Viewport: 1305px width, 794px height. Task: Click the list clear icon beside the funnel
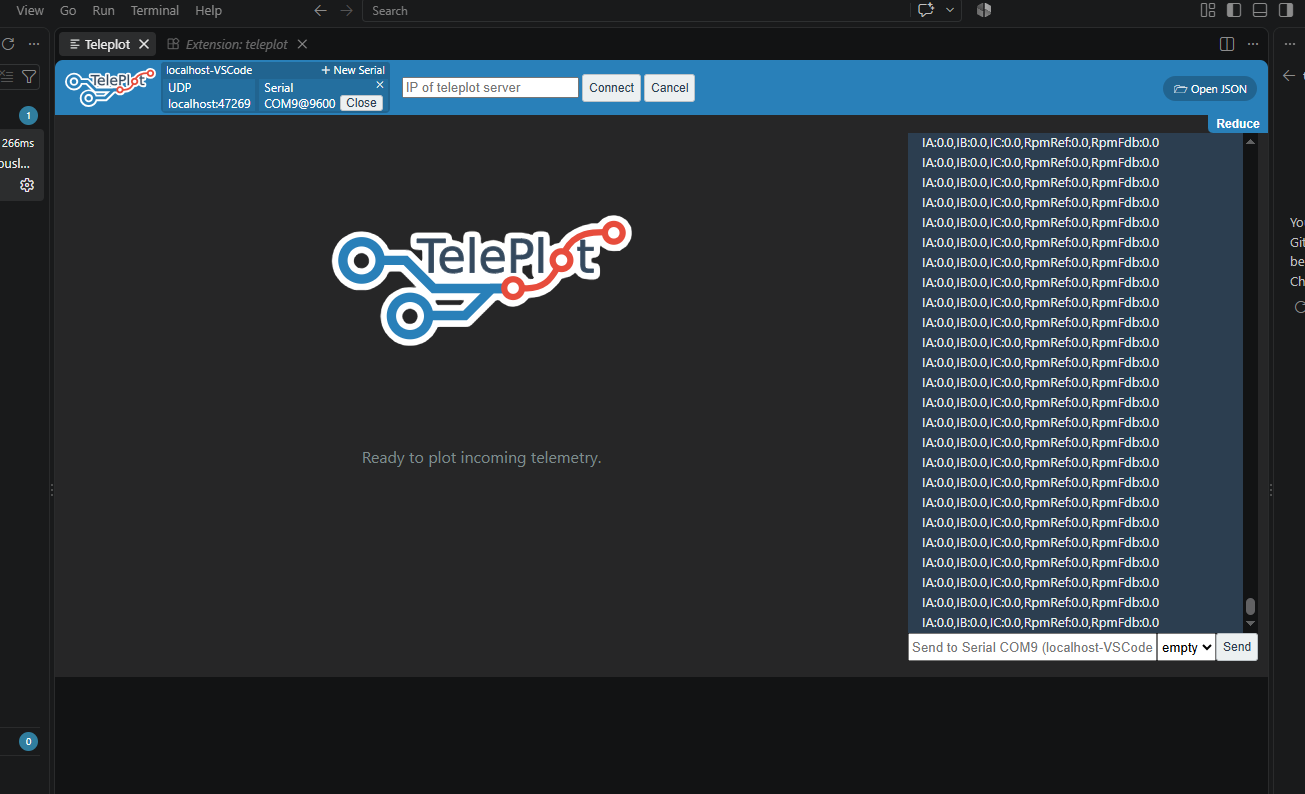tap(8, 76)
